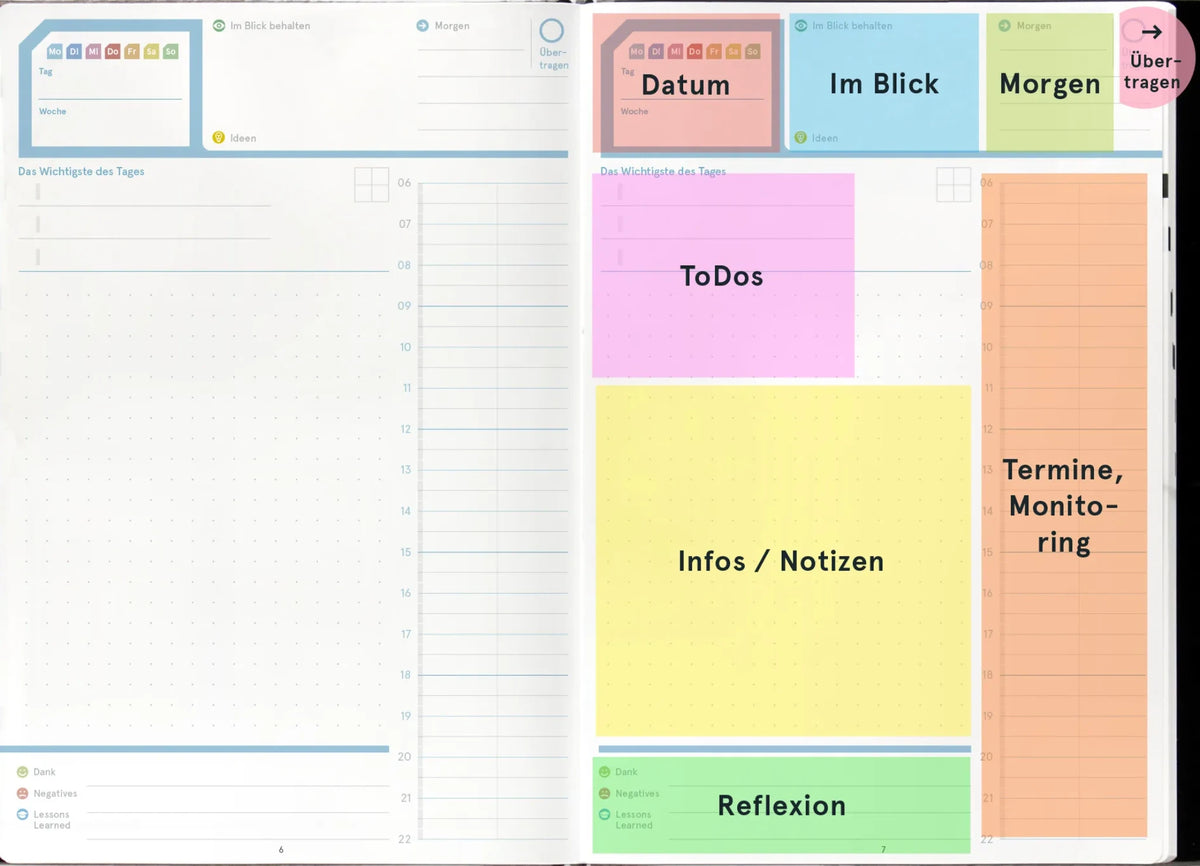Click the Infos / Notizen label
Viewport: 1200px width, 866px height.
tap(781, 561)
